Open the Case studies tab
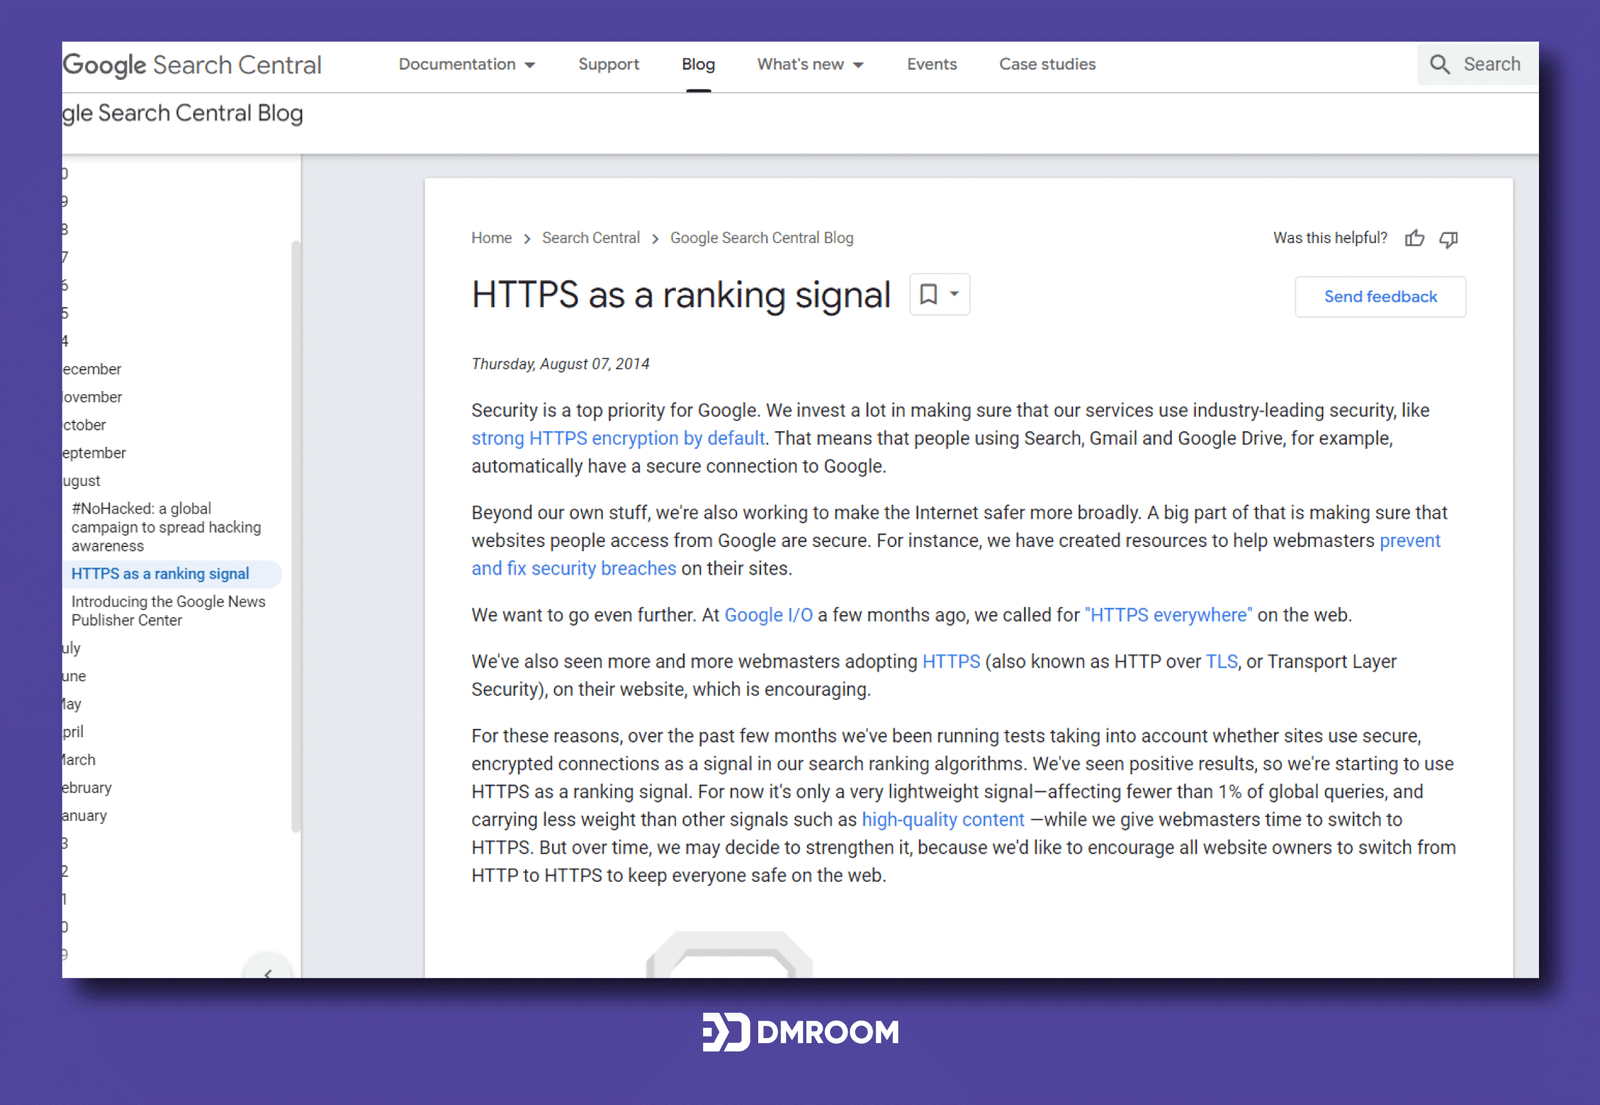1600x1105 pixels. (x=1047, y=64)
